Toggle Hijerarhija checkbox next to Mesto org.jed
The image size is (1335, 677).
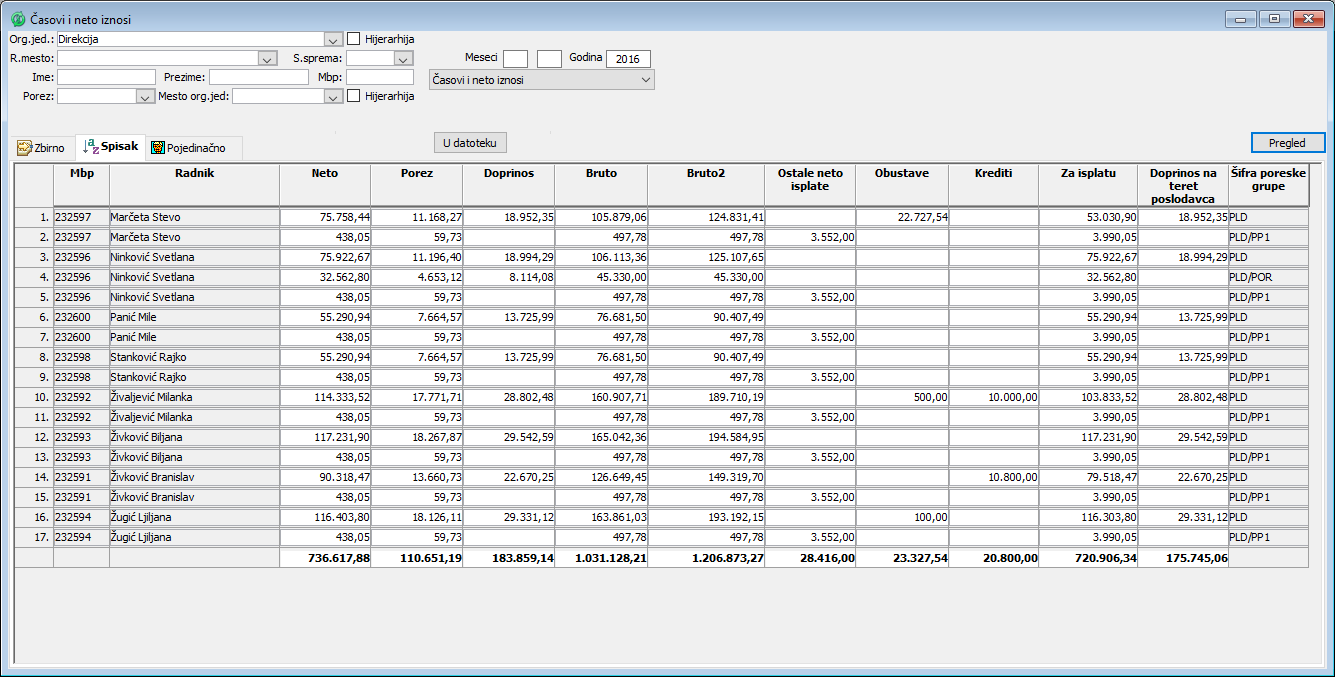(x=354, y=96)
